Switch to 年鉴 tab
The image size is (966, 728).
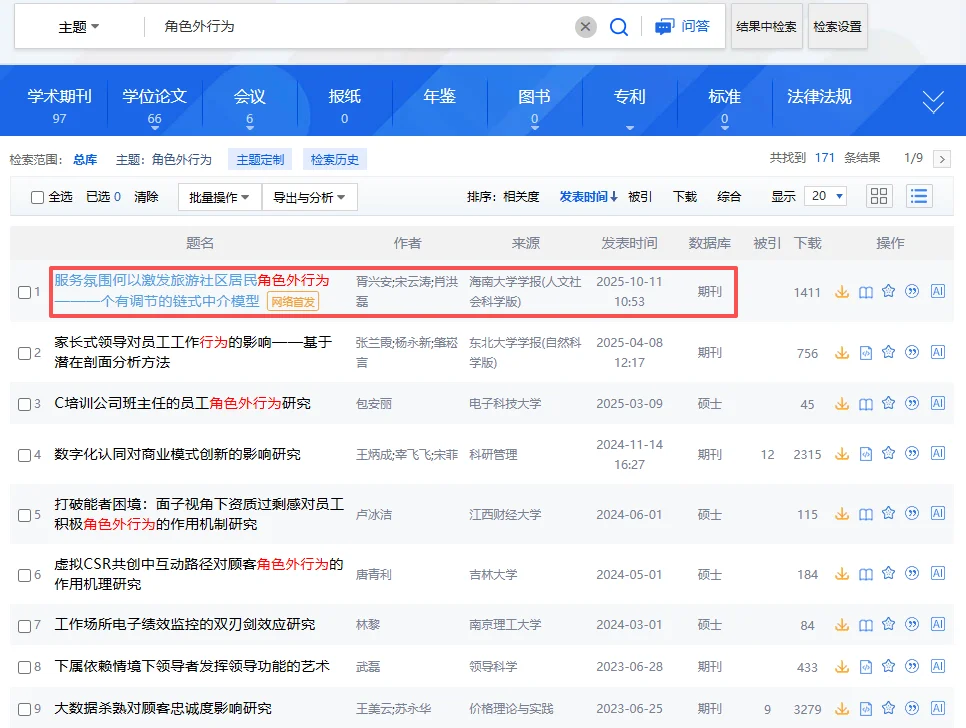(439, 97)
